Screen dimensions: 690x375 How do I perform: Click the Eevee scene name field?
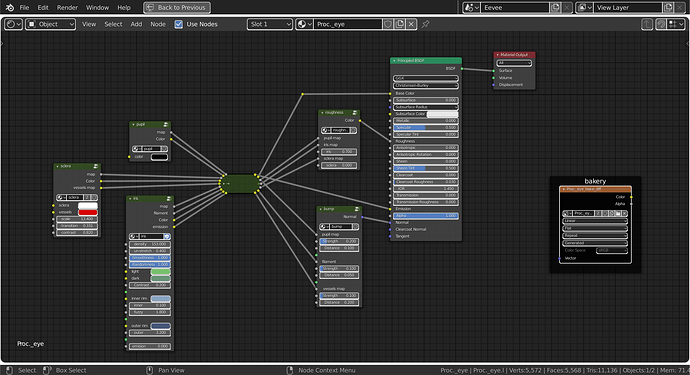(515, 7)
